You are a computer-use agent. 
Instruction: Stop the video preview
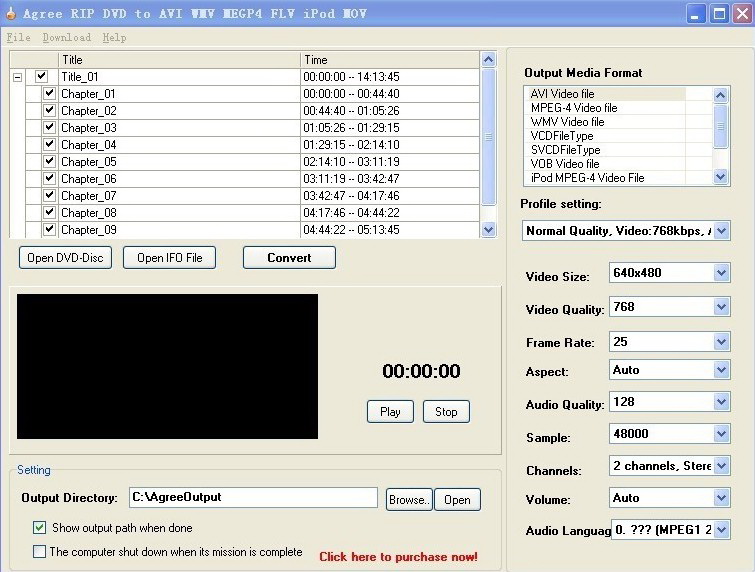click(446, 411)
